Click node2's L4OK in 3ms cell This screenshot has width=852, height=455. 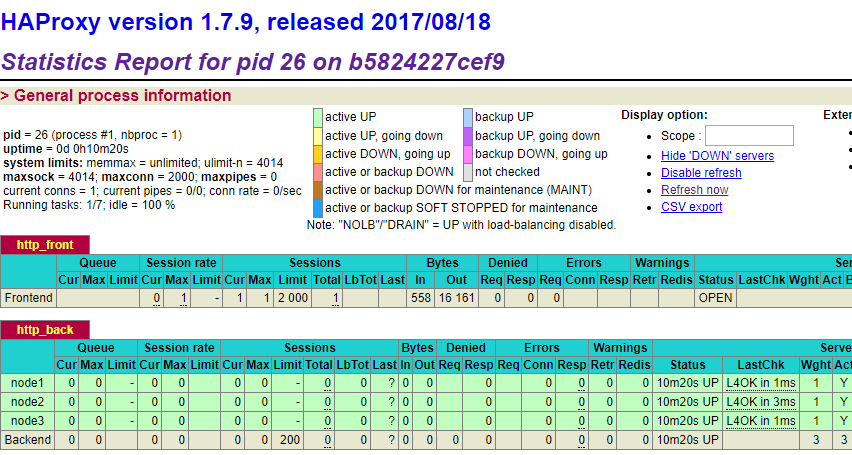point(761,402)
